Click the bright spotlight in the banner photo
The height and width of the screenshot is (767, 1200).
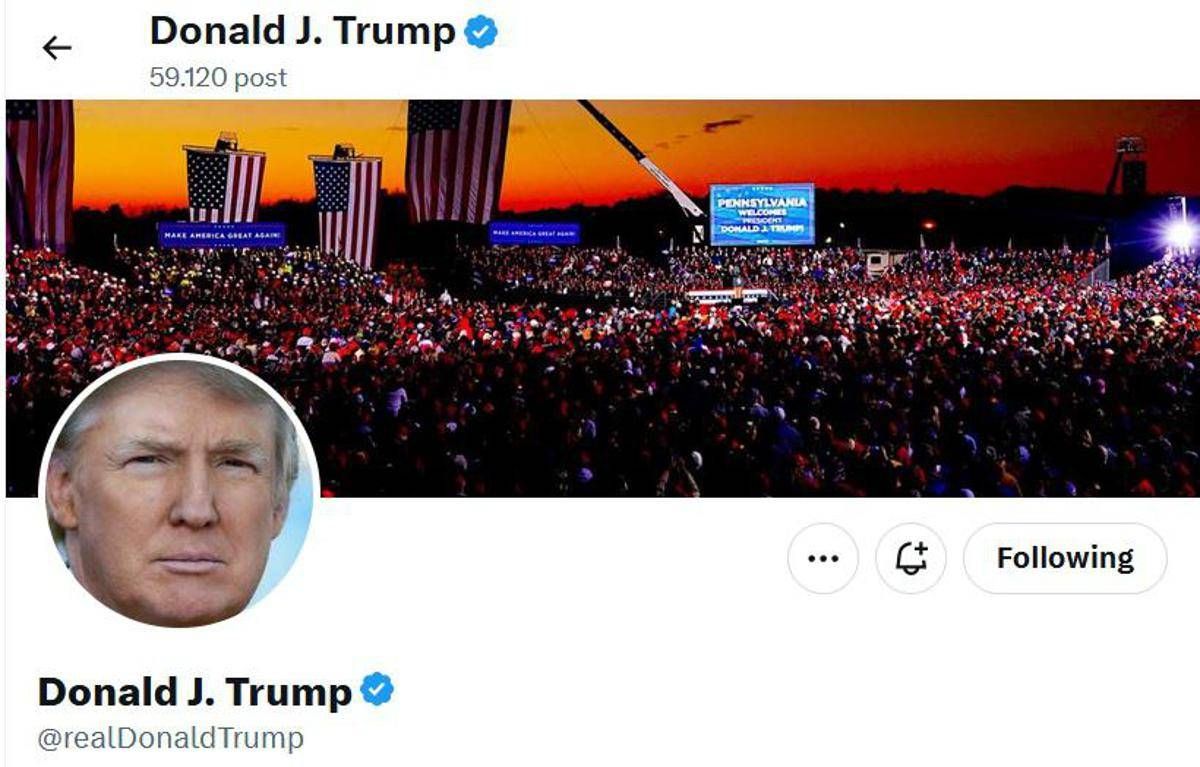click(1181, 235)
